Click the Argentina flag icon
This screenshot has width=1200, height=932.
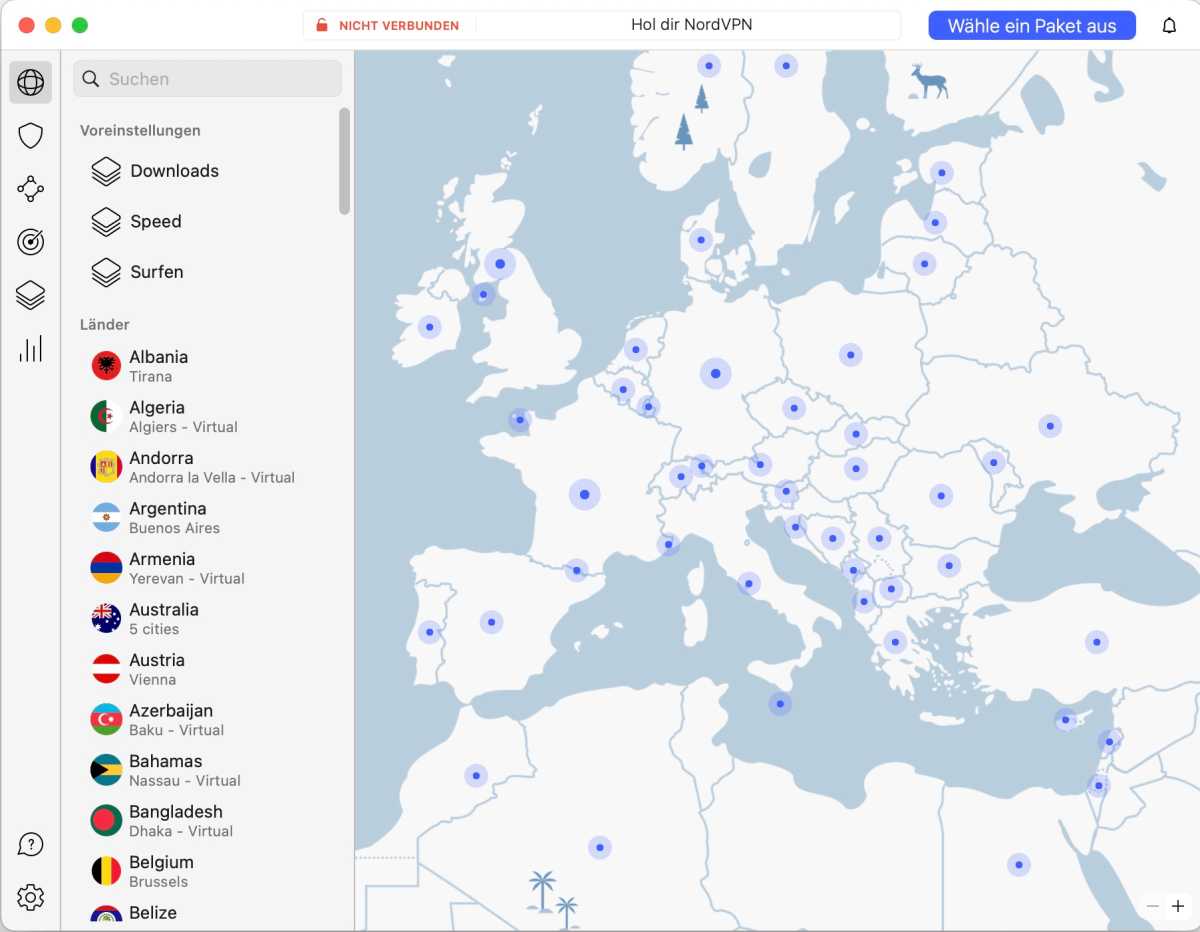(x=106, y=517)
